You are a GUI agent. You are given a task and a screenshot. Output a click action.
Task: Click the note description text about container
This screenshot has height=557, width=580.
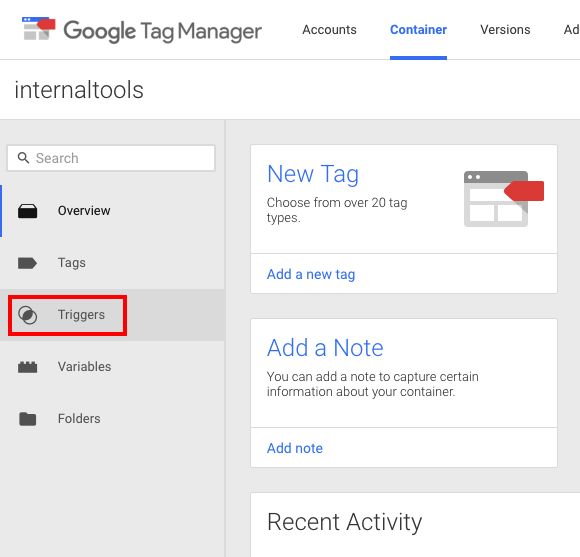pyautogui.click(x=372, y=384)
